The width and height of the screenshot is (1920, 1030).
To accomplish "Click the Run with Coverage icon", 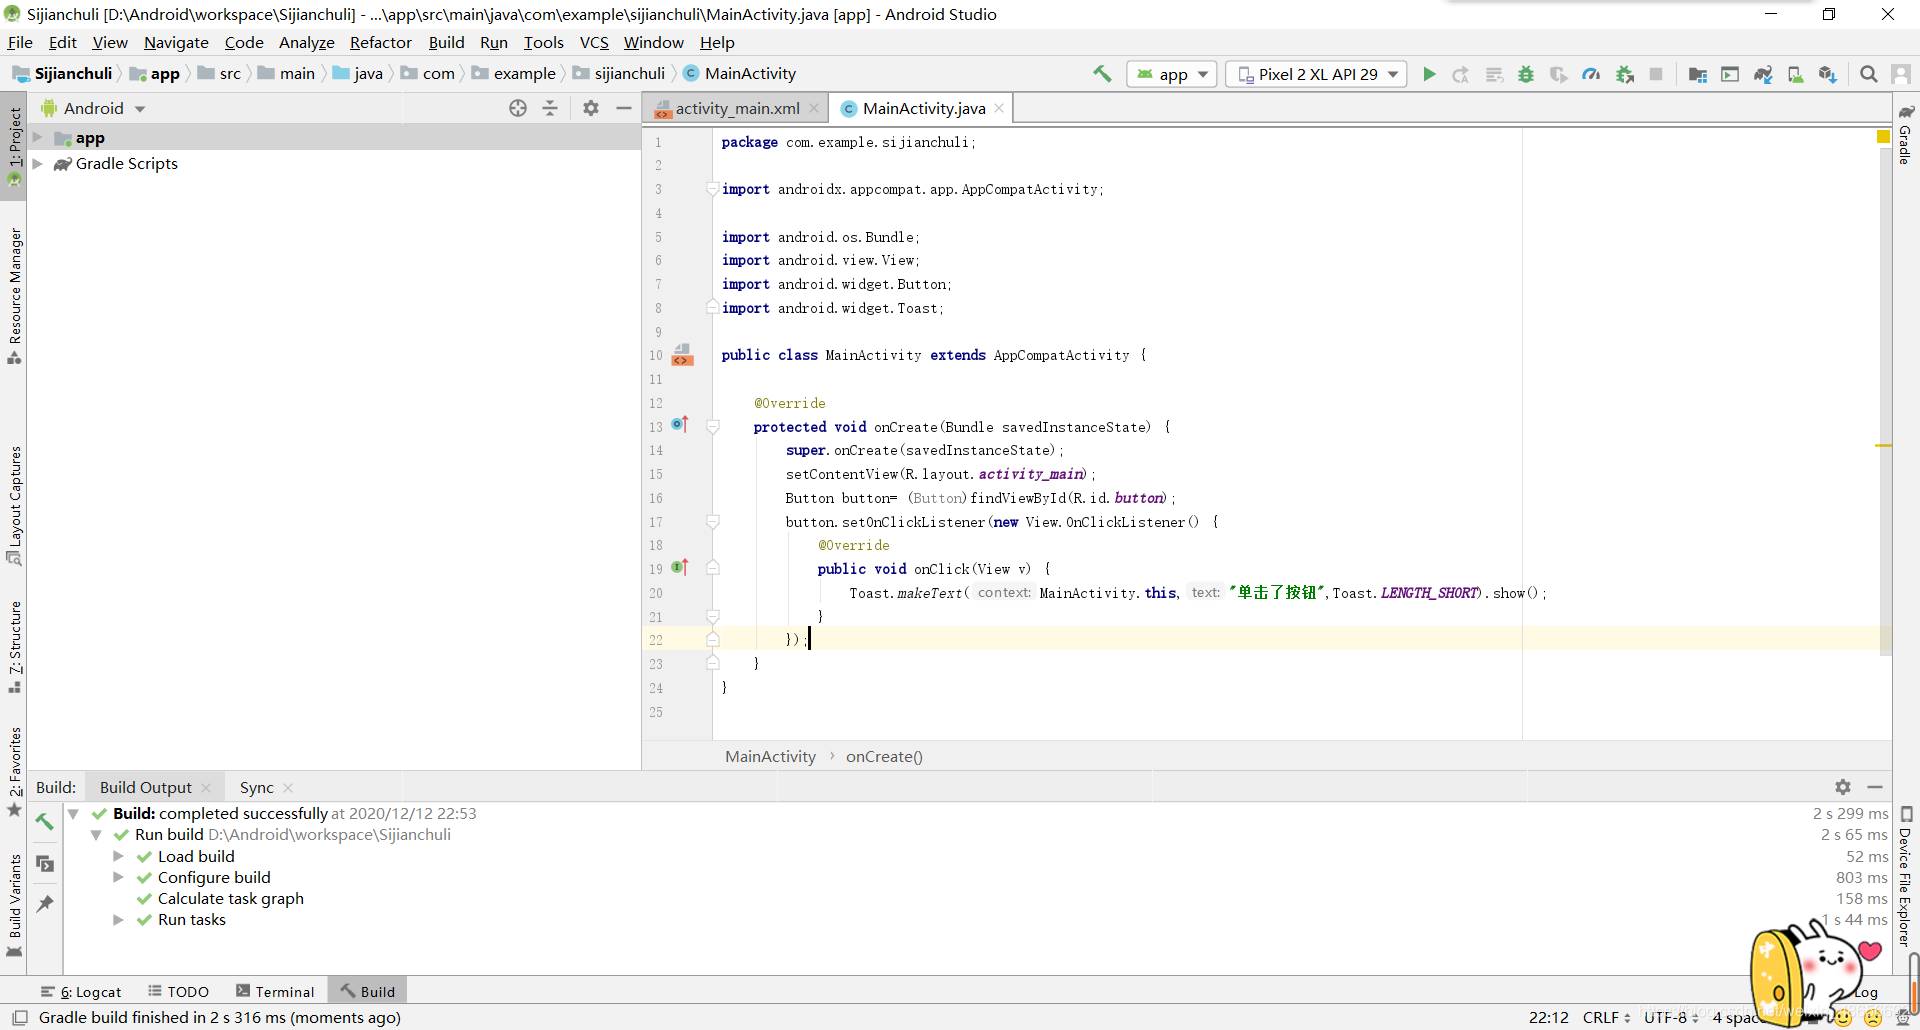I will [x=1559, y=74].
